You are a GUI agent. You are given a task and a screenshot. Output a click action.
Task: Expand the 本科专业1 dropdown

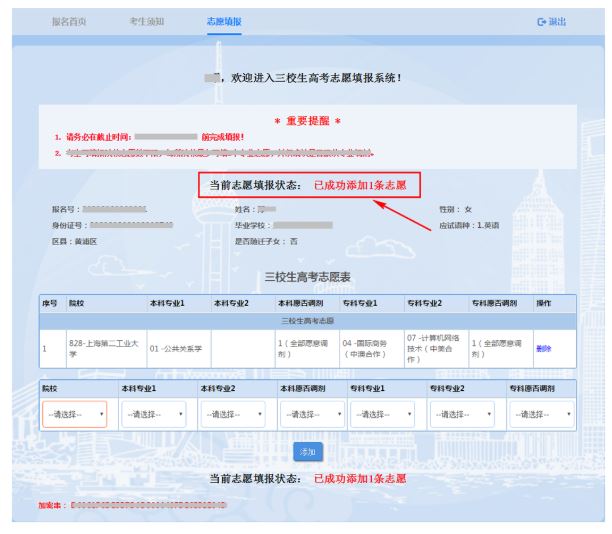click(153, 414)
